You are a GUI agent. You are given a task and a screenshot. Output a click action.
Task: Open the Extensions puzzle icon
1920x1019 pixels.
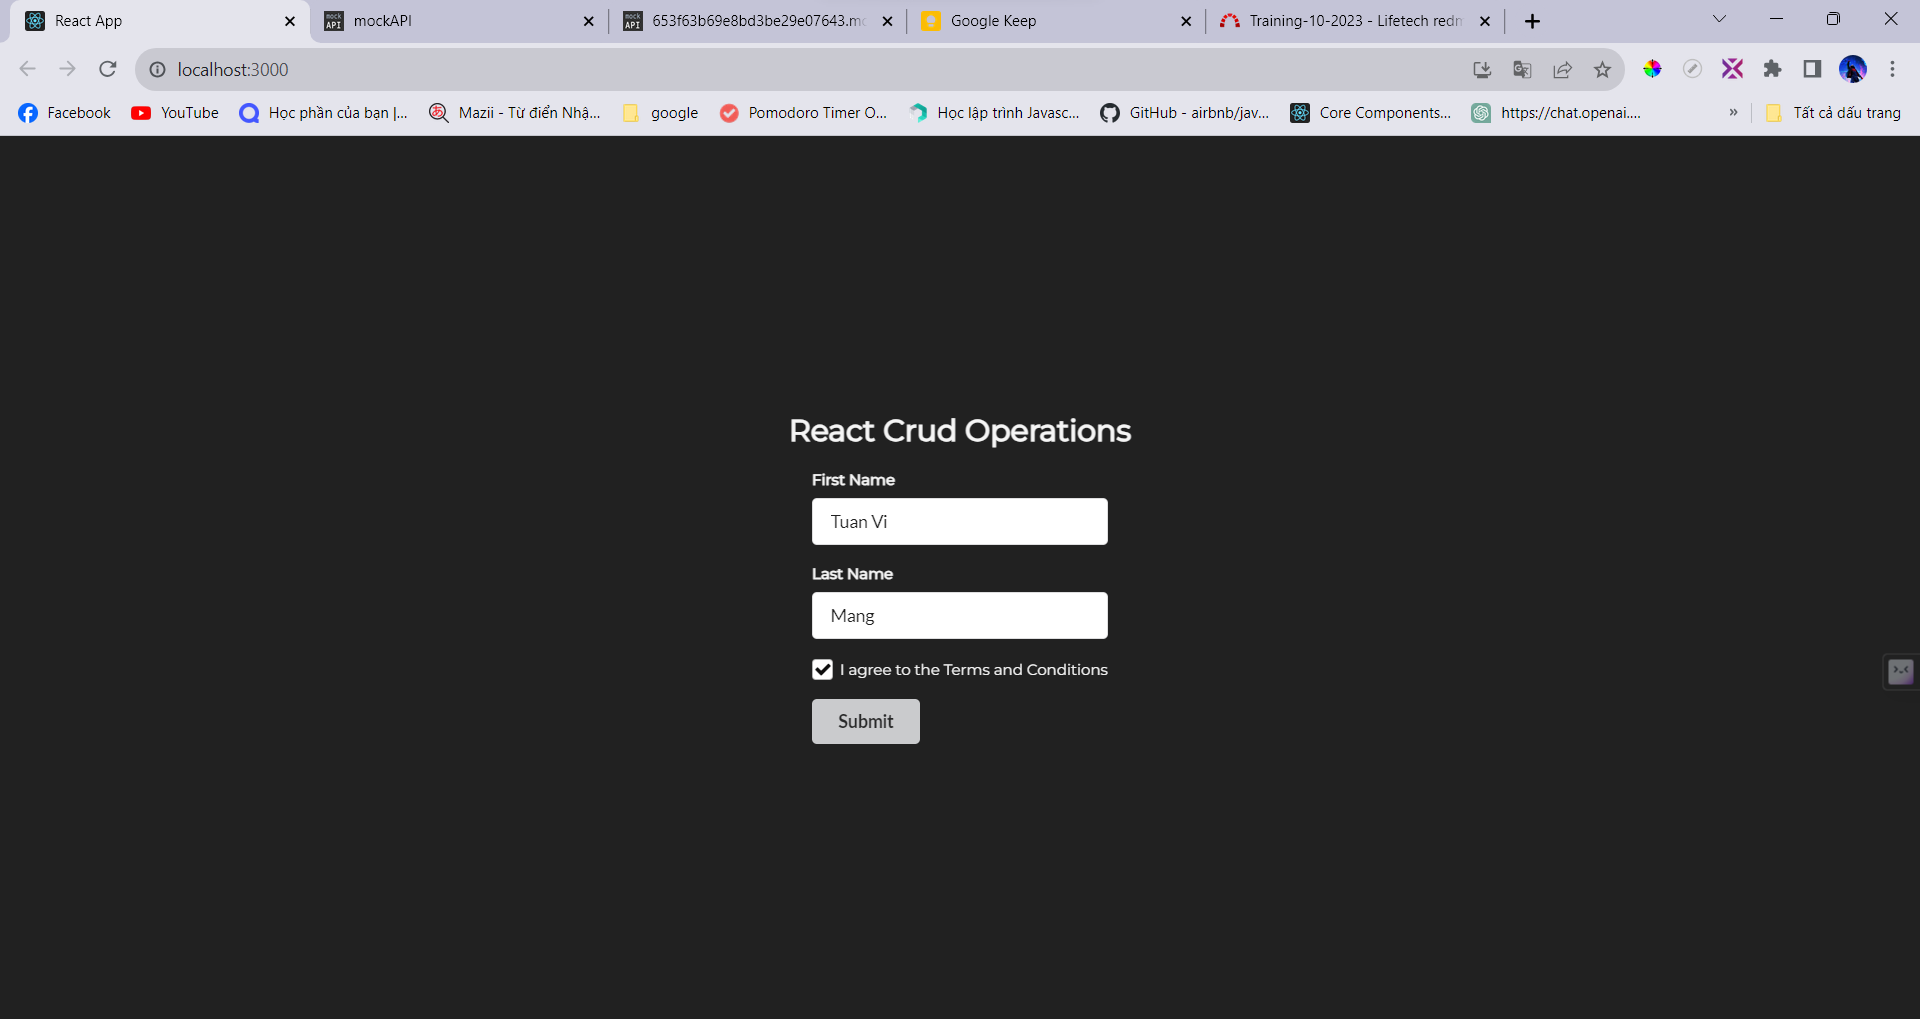[1772, 69]
